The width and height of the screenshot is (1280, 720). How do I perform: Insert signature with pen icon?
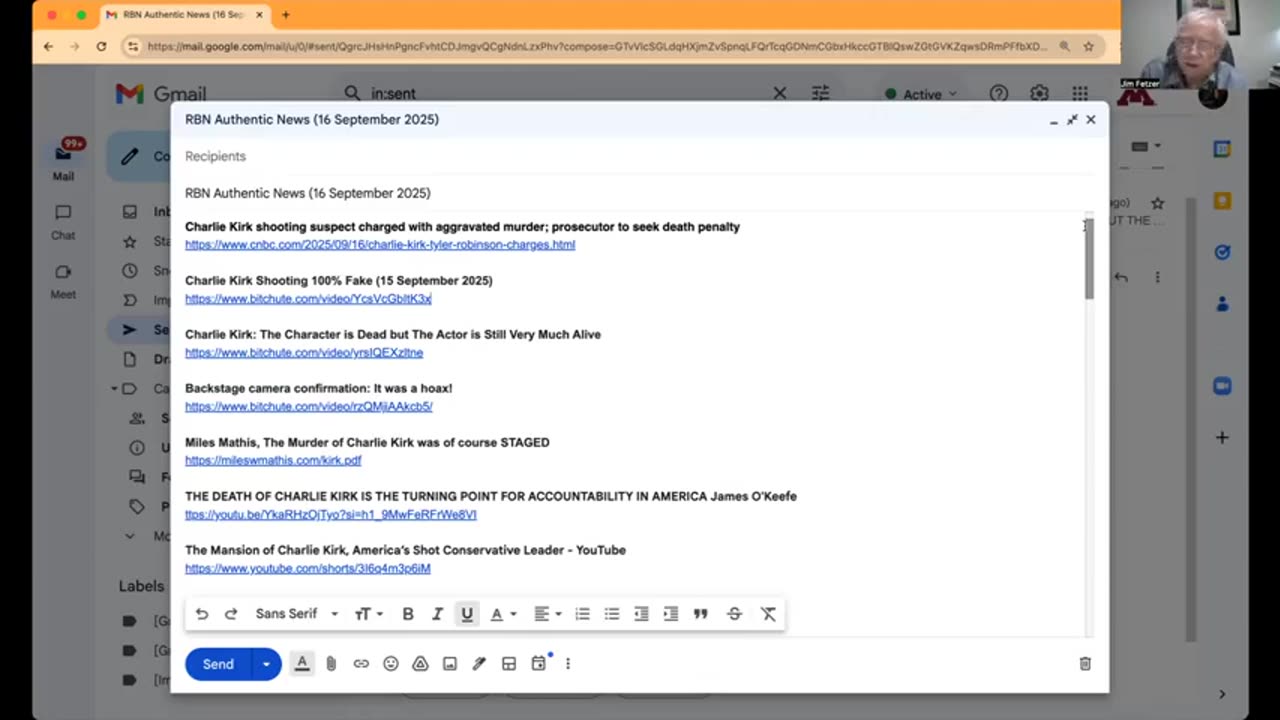(x=479, y=664)
